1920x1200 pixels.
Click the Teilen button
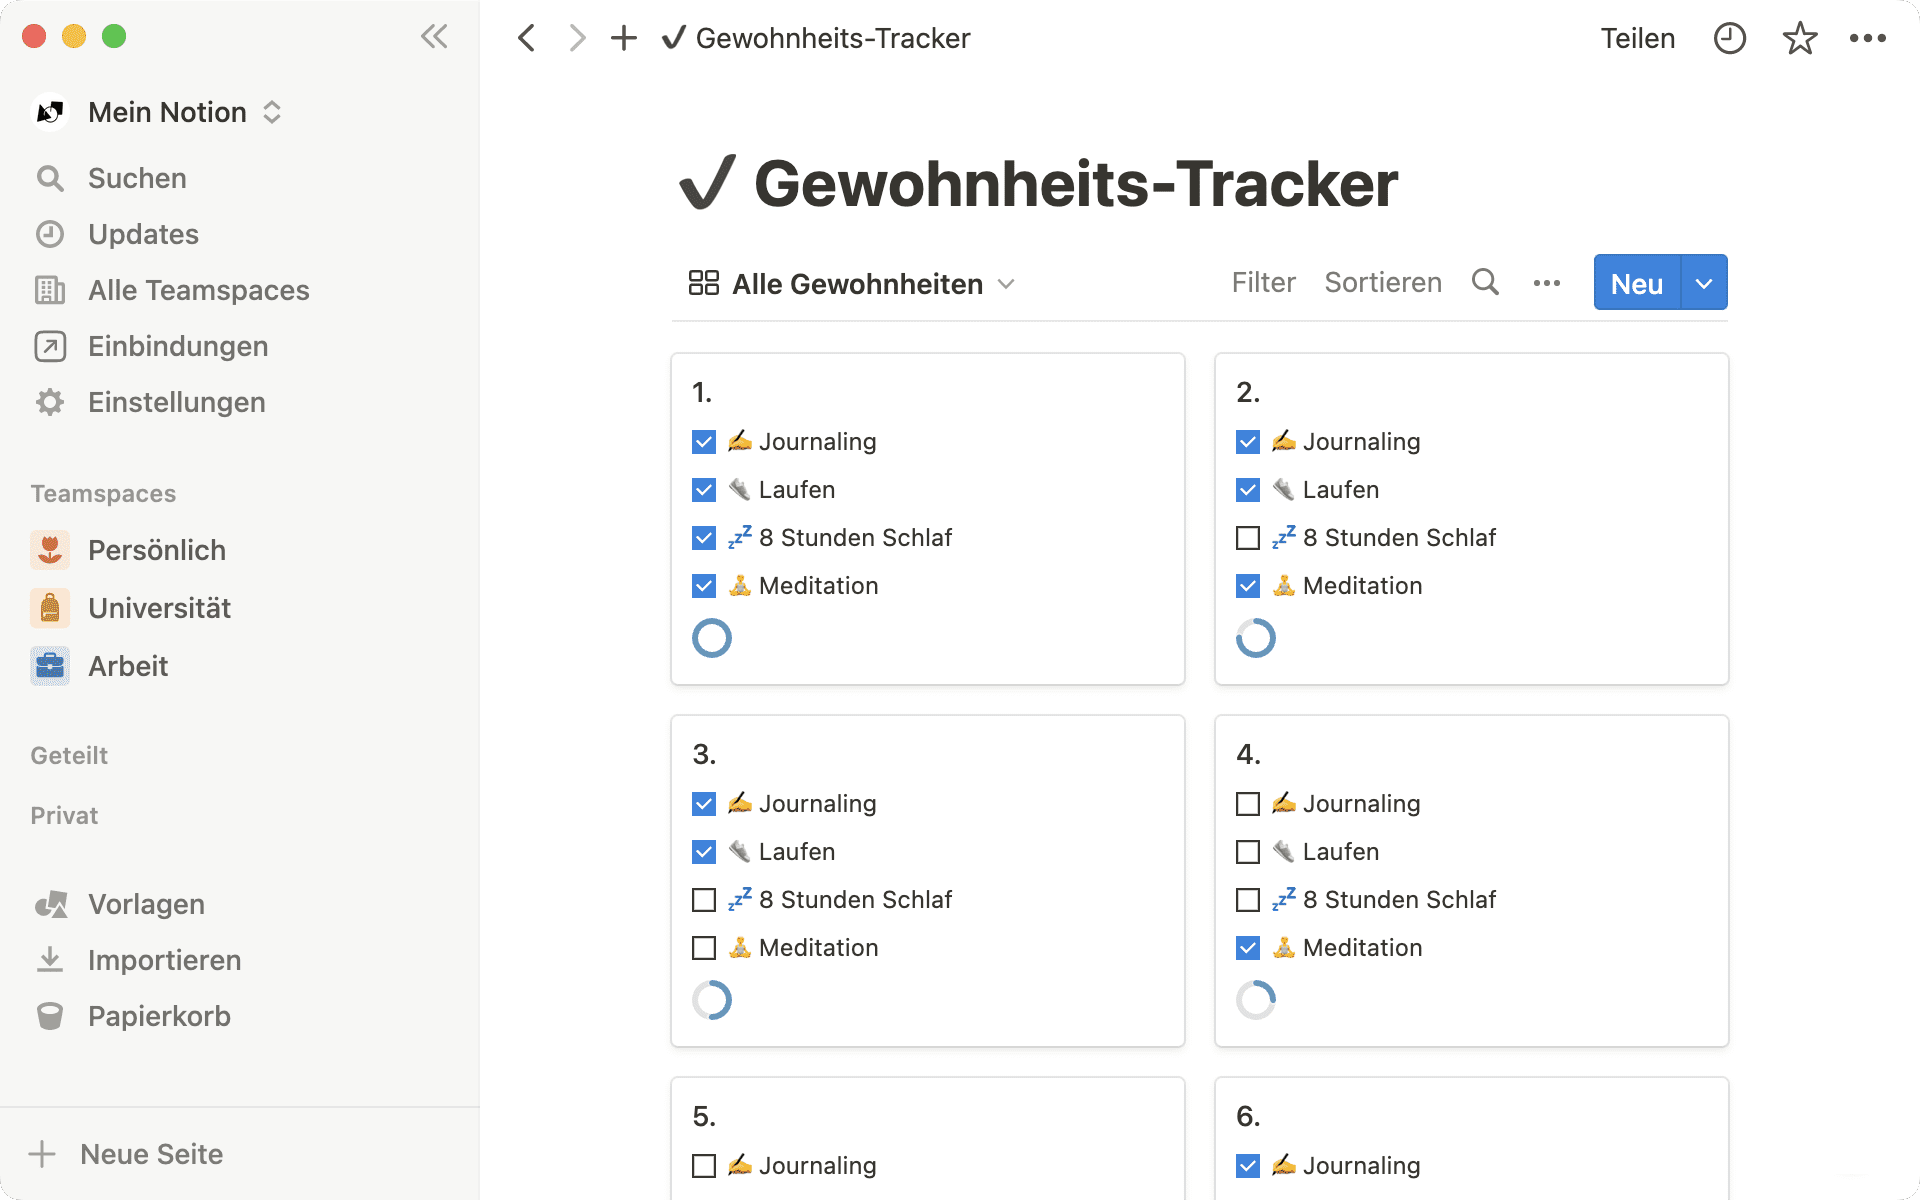click(1637, 38)
